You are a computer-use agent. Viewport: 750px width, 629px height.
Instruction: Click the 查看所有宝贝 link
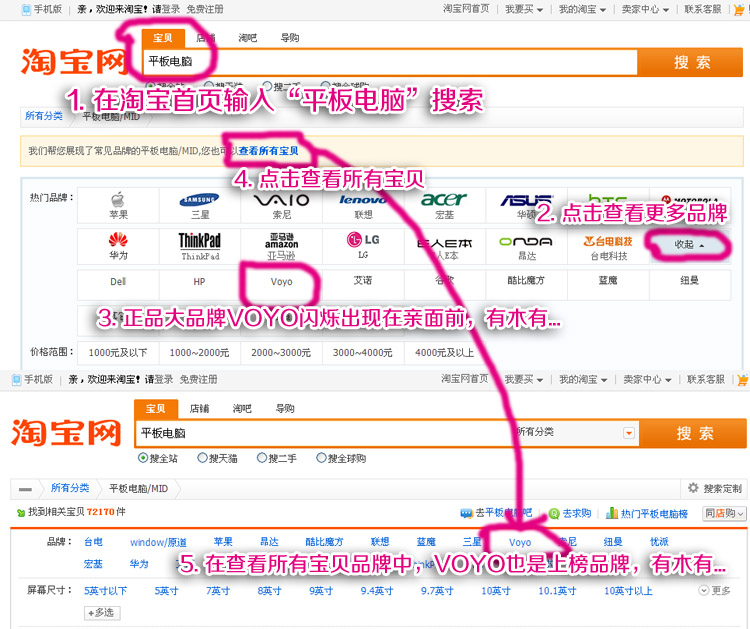(x=268, y=151)
